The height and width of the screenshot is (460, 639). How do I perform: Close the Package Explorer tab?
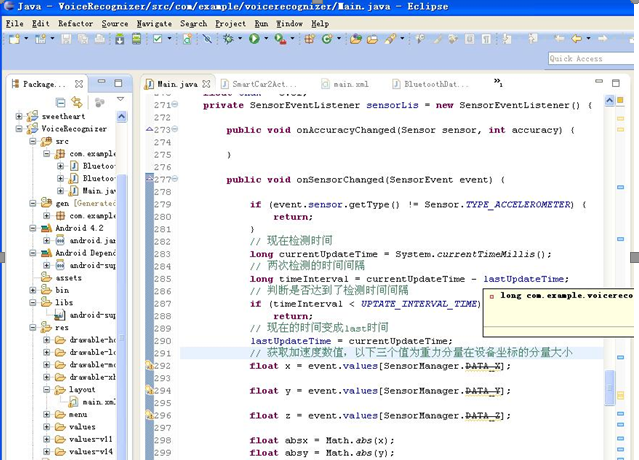click(79, 84)
